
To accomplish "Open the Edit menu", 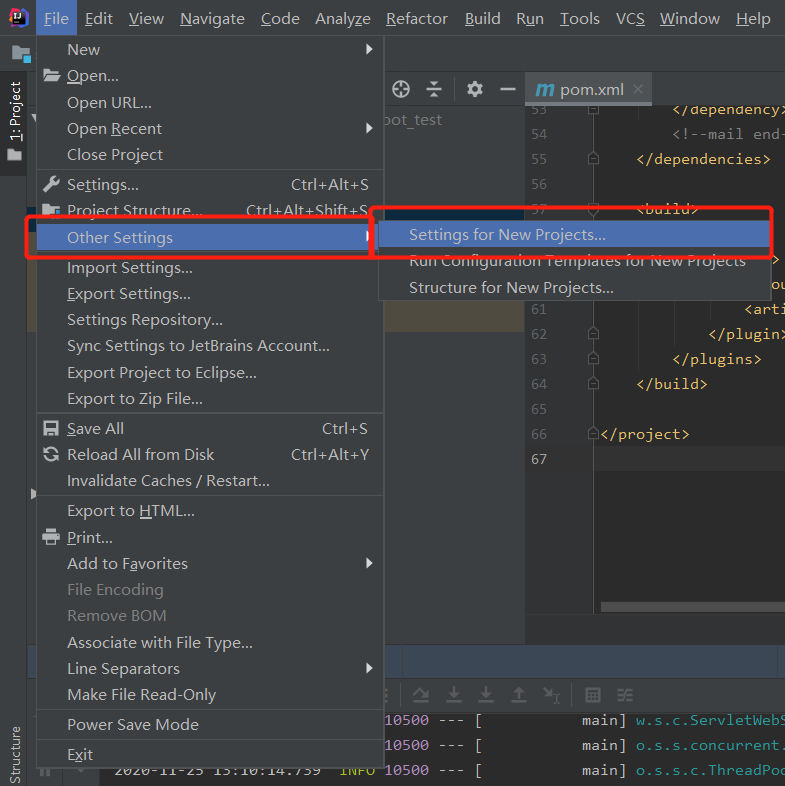I will pyautogui.click(x=99, y=19).
